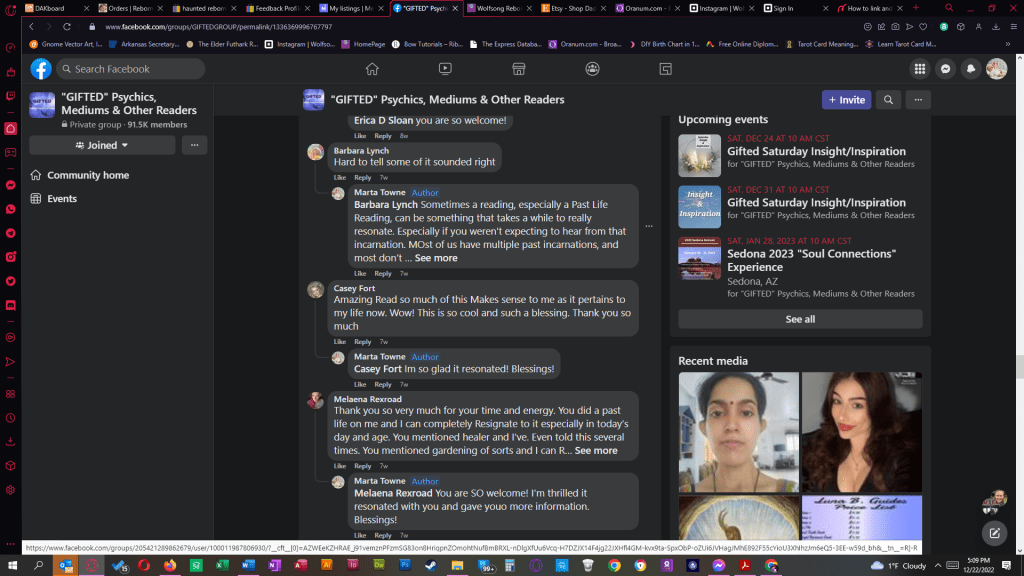Open the Groups icon in top navigation
Screen dimensions: 1024x576
592,69
